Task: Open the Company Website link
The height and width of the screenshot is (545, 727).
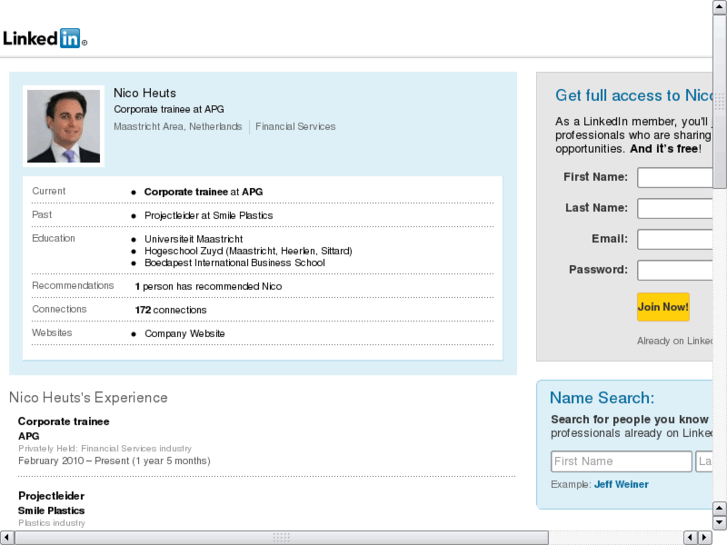Action: click(x=185, y=333)
